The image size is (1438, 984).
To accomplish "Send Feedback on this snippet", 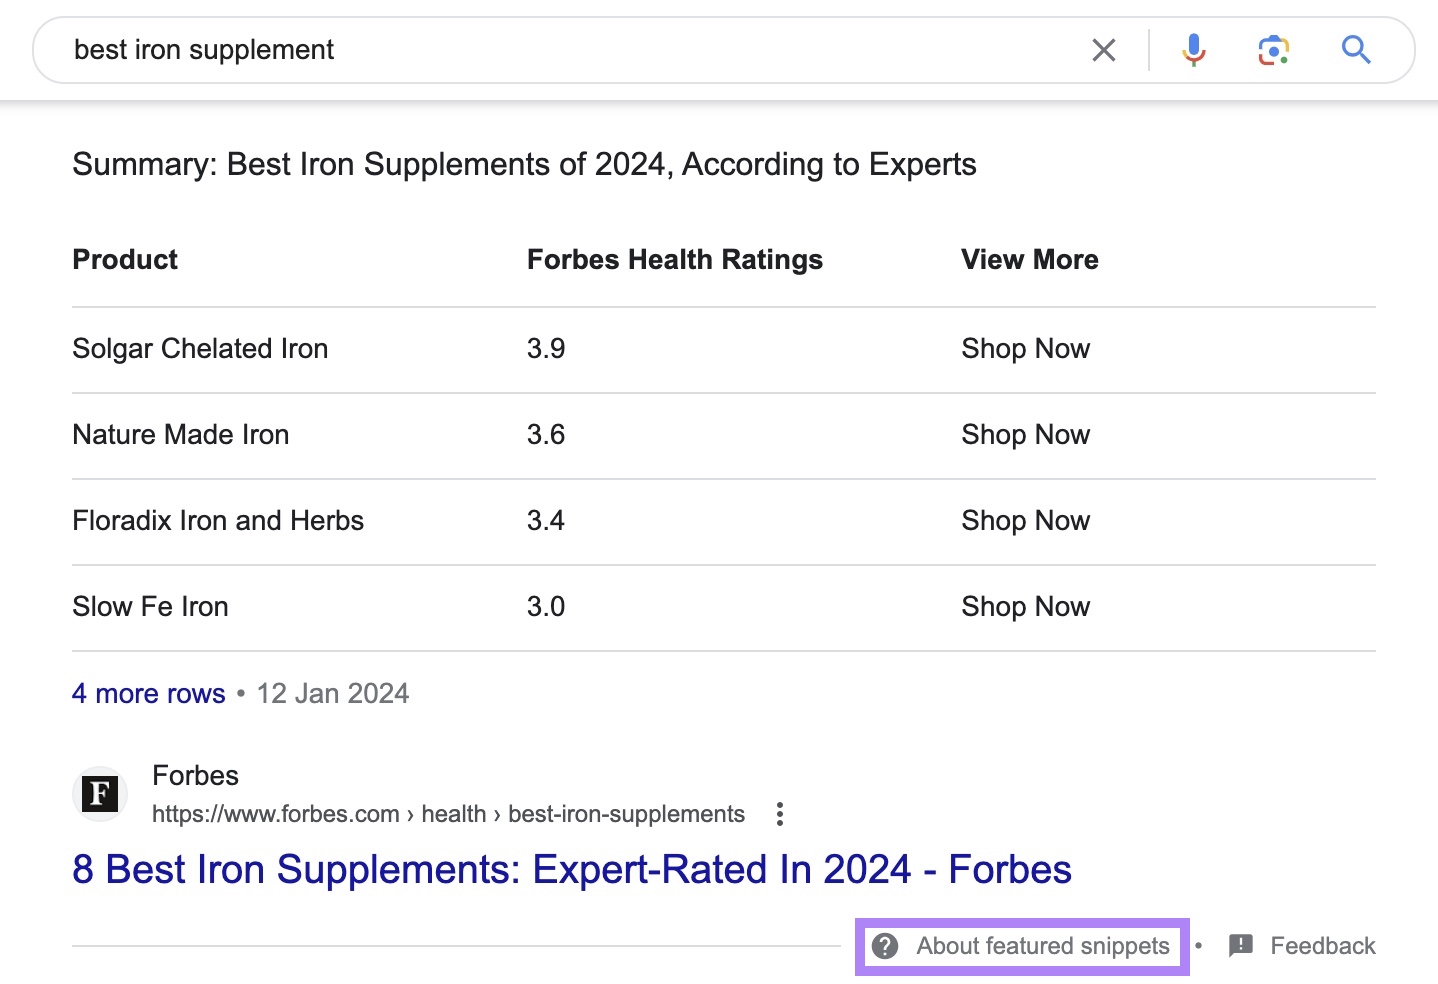I will (x=1322, y=945).
